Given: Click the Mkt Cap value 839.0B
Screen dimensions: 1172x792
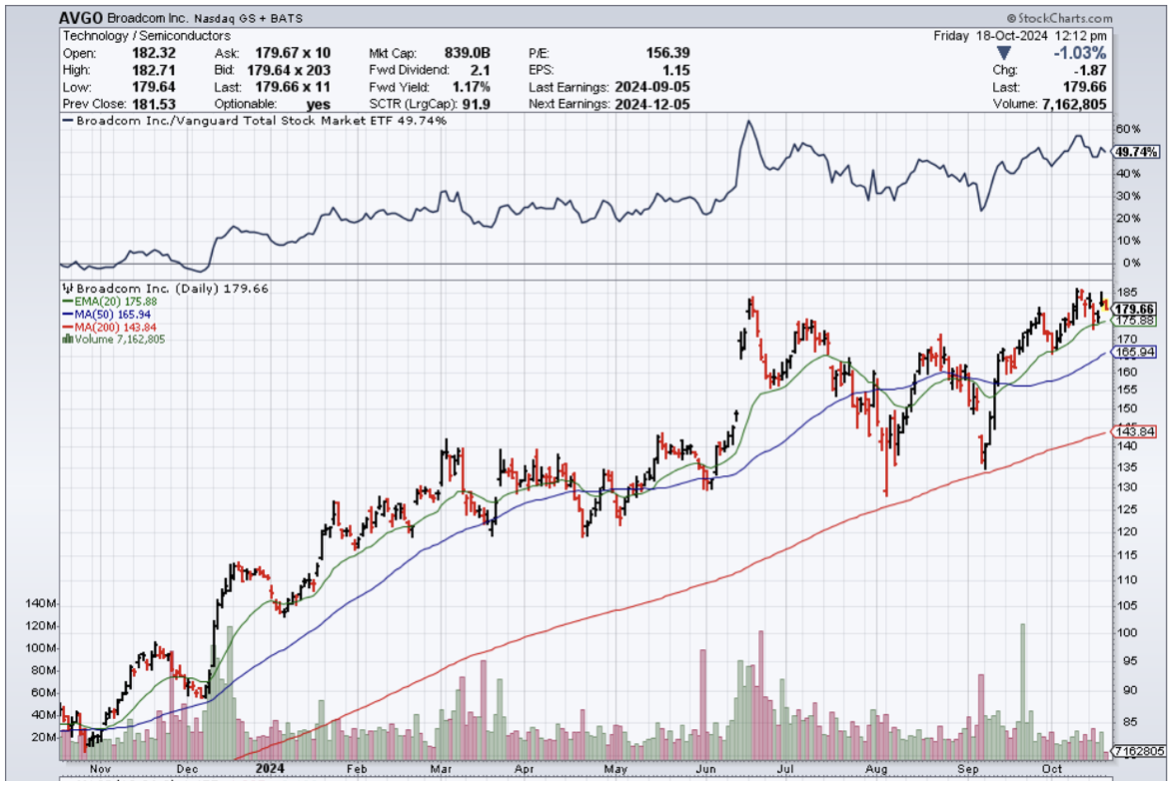Looking at the screenshot, I should 467,53.
